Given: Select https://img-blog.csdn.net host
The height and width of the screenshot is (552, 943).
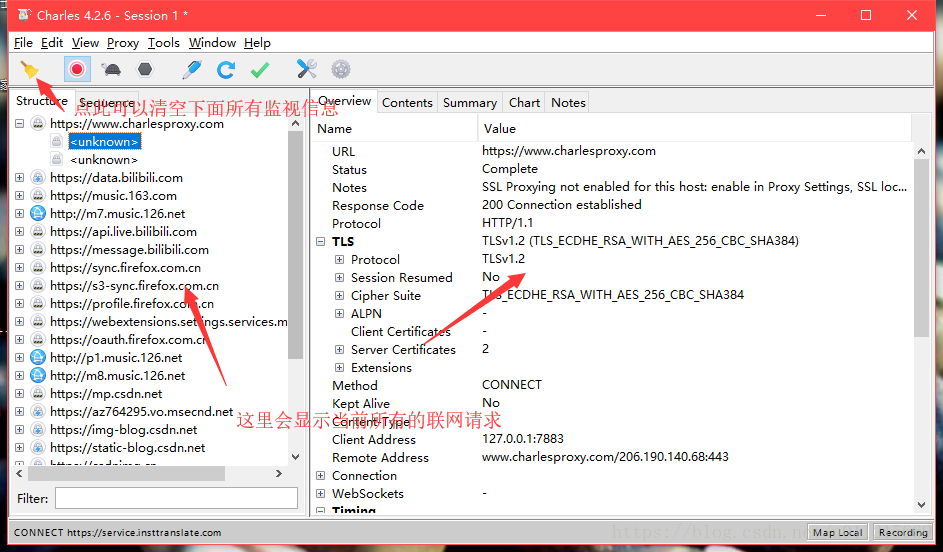Looking at the screenshot, I should click(x=124, y=430).
